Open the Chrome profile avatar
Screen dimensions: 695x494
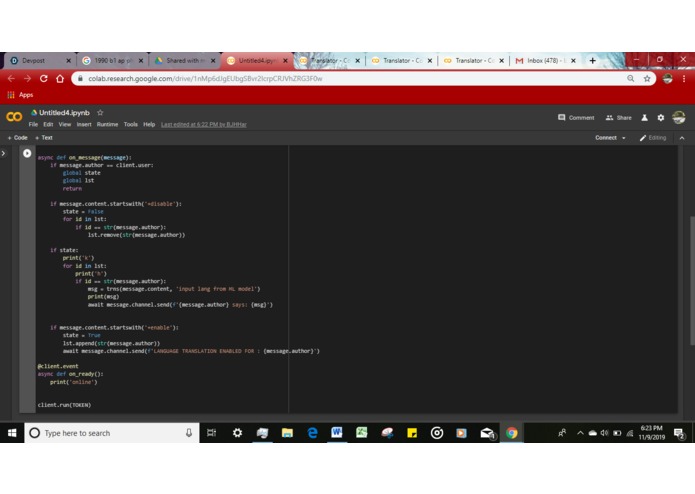coord(668,79)
